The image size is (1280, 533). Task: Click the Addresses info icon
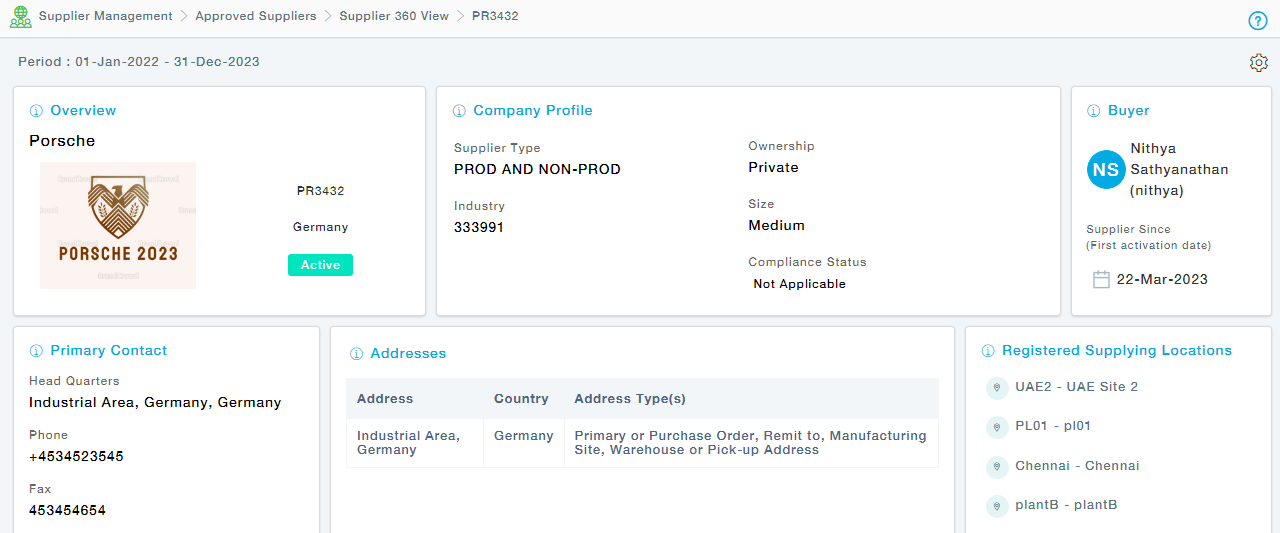point(356,354)
